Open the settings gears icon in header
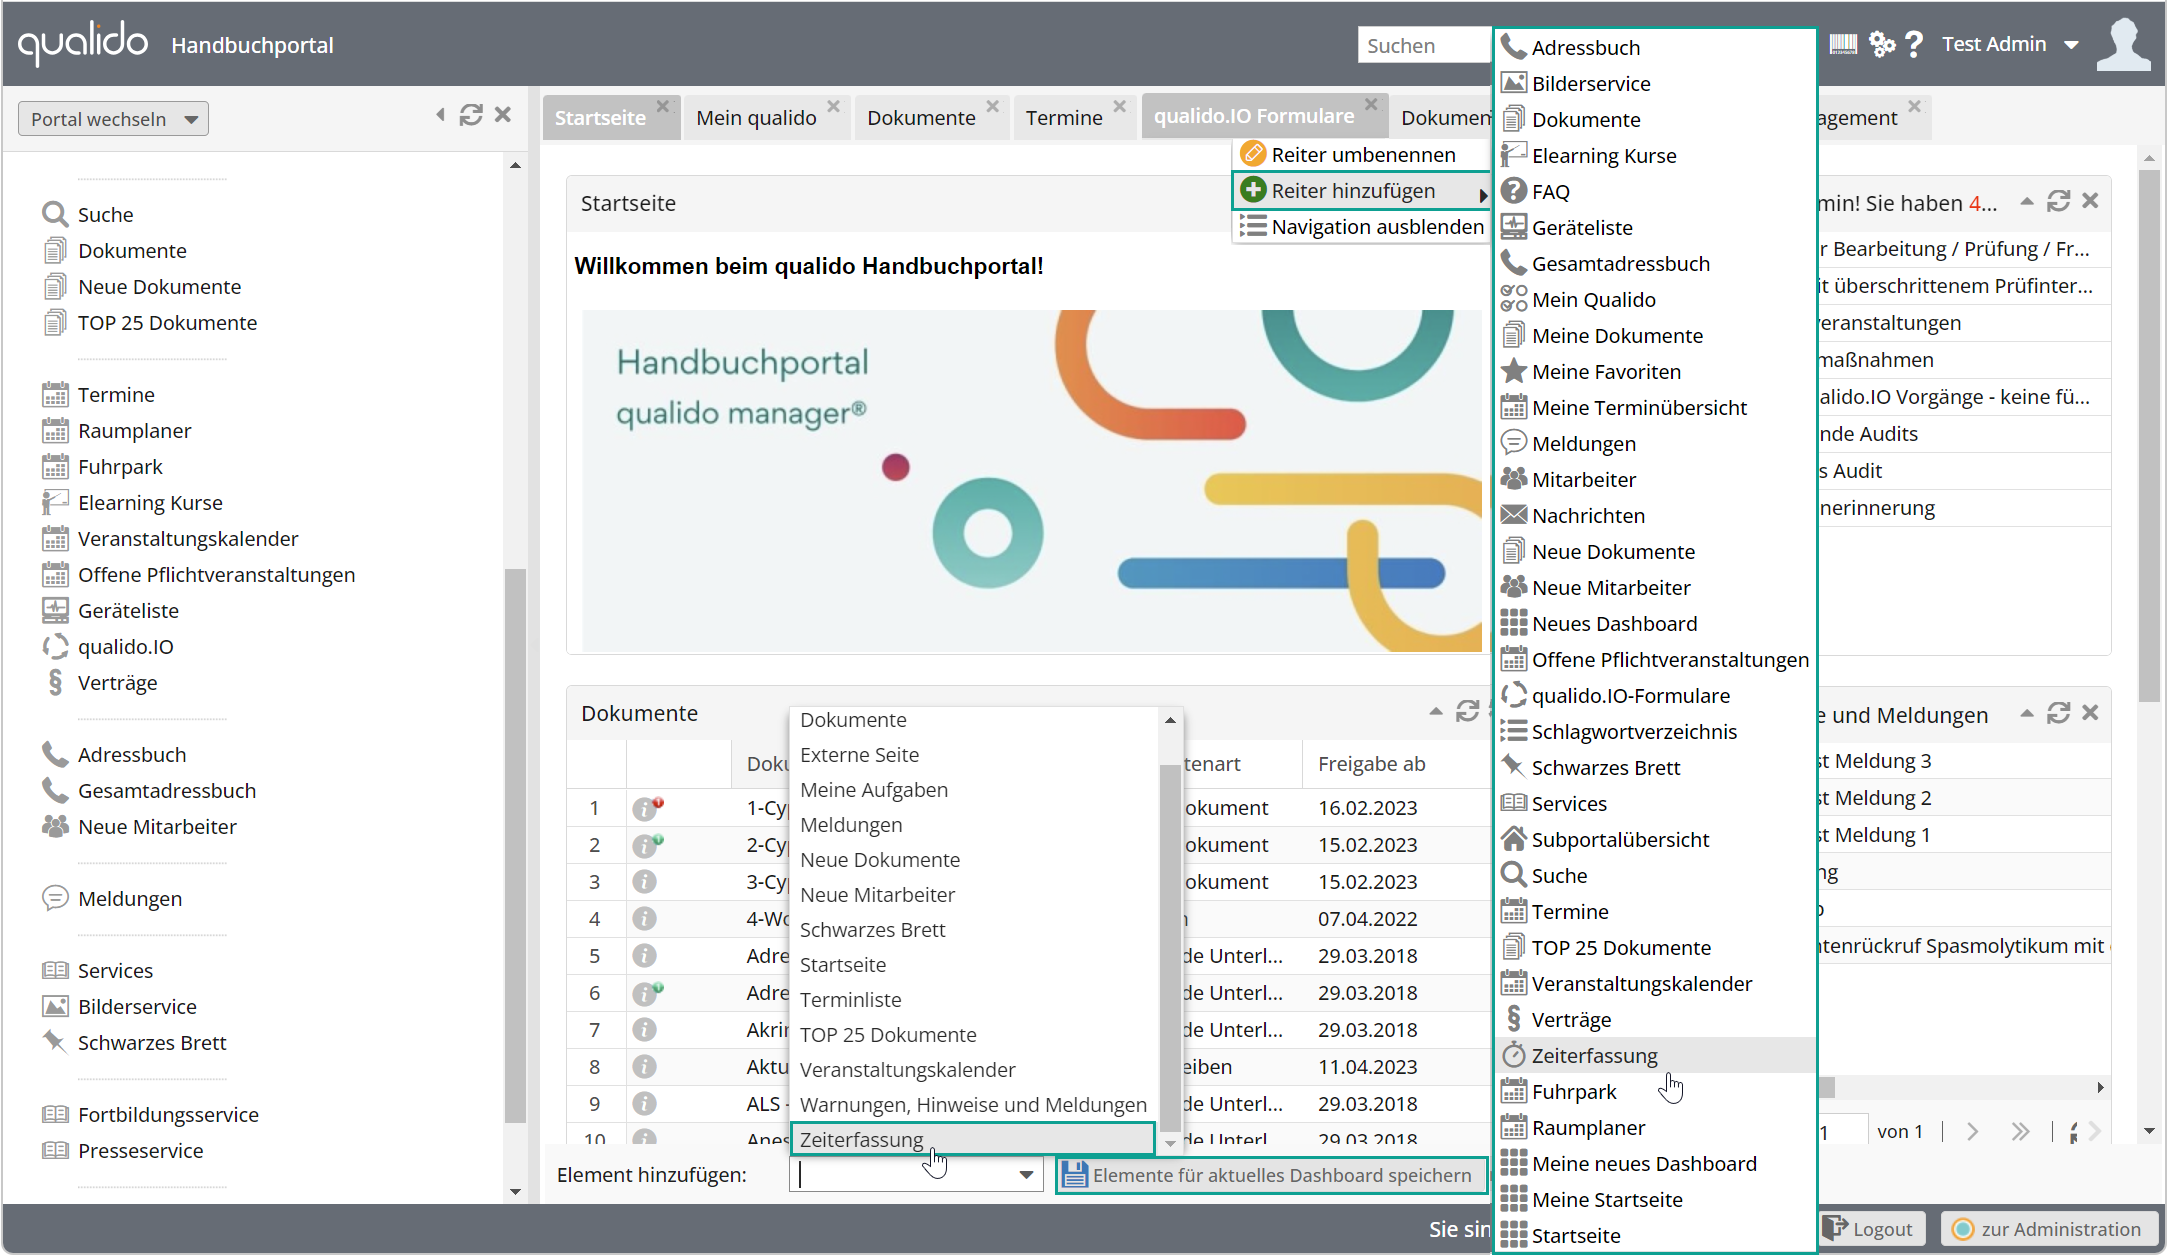 click(1882, 44)
